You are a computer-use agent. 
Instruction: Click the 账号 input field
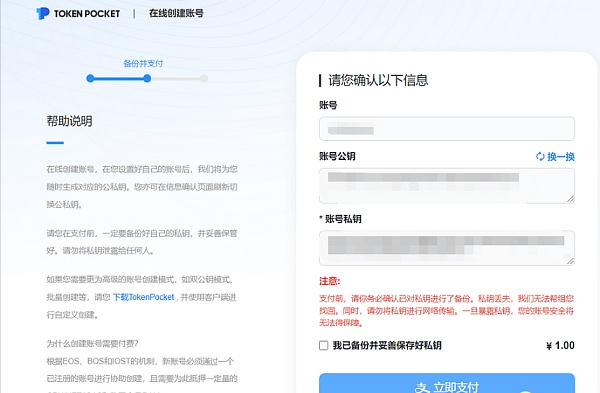[447, 129]
